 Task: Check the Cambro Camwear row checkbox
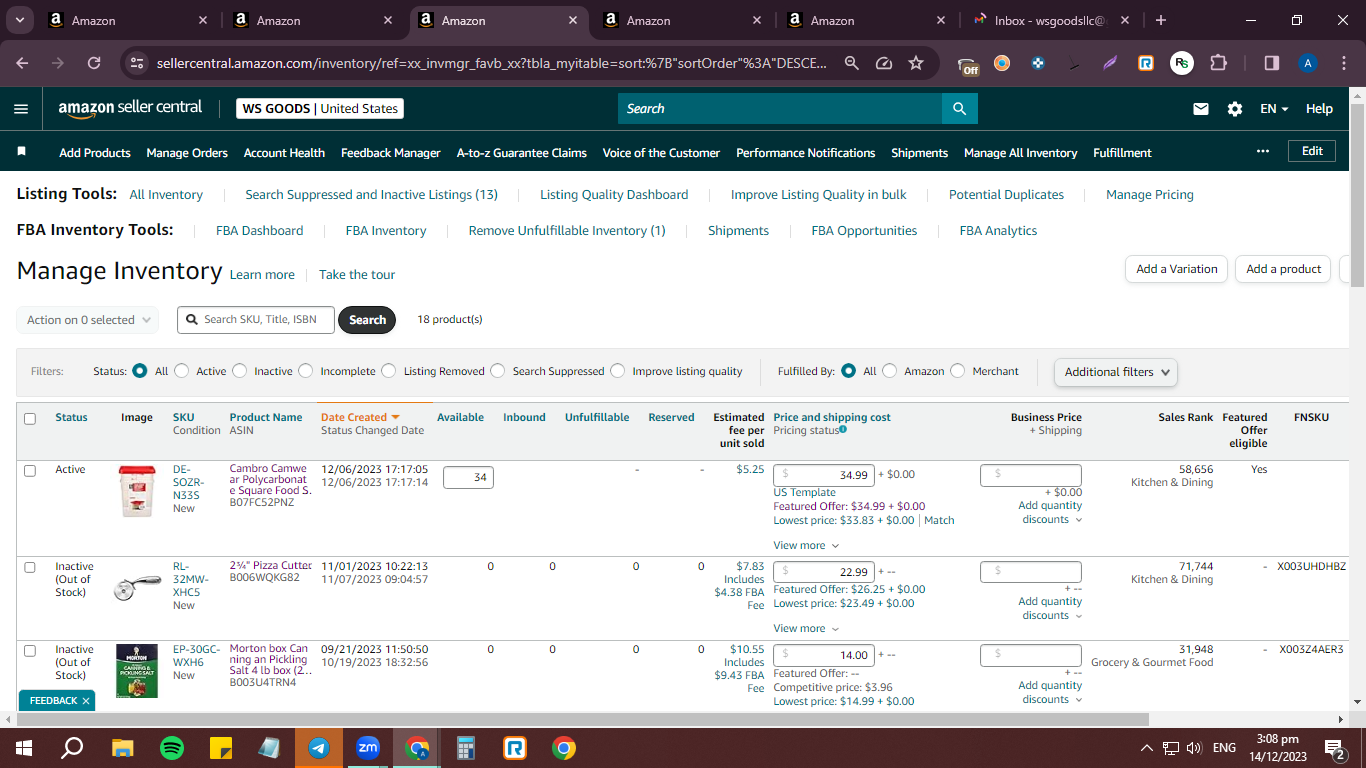(x=30, y=470)
